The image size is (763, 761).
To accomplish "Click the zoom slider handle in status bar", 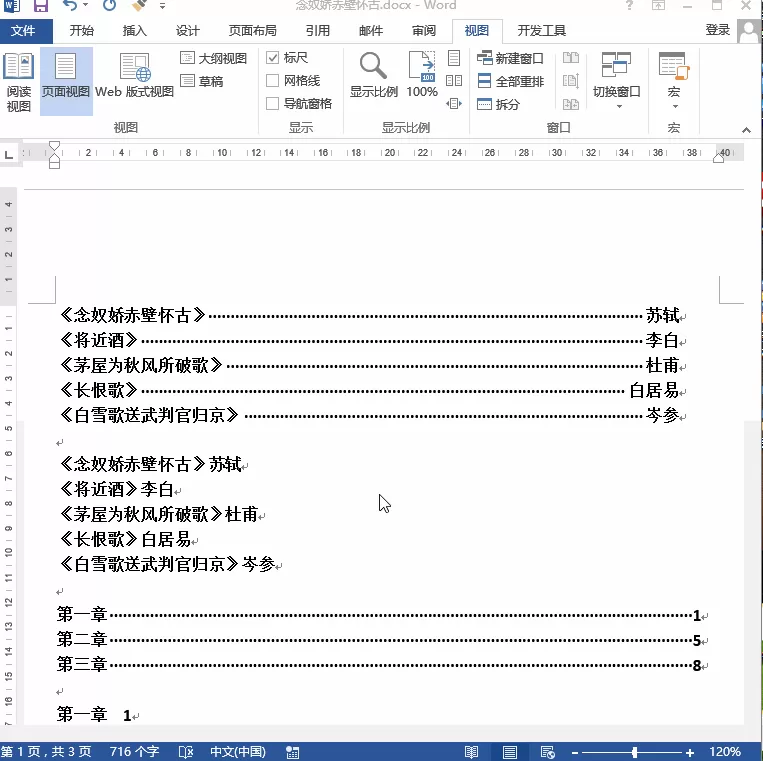I will click(x=635, y=752).
